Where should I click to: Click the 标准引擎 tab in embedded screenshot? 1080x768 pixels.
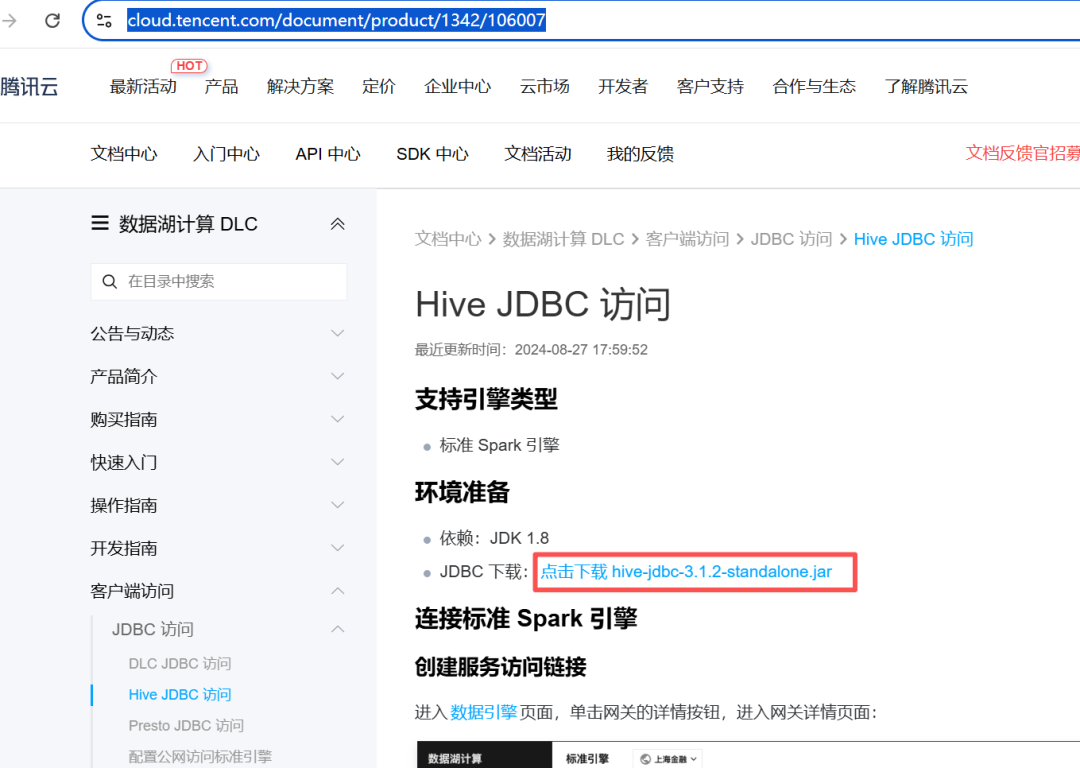588,758
